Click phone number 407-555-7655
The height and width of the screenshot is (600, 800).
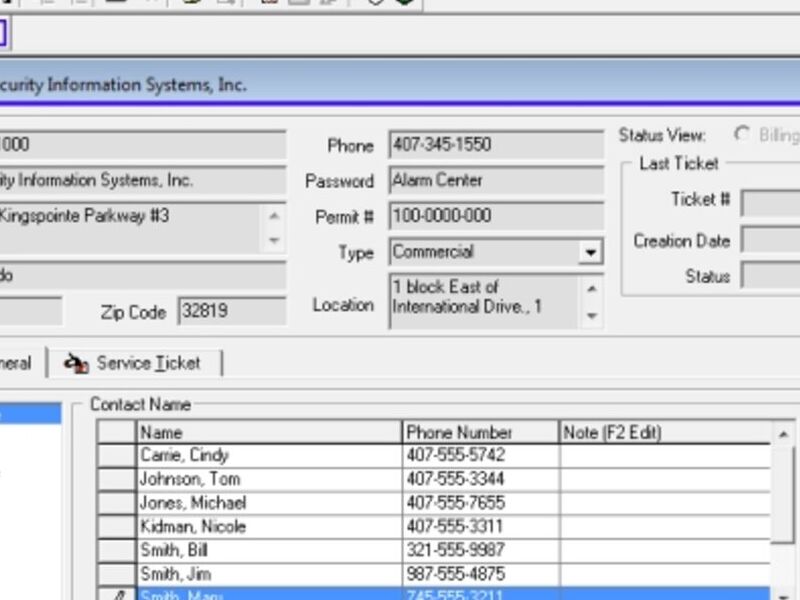[481, 503]
